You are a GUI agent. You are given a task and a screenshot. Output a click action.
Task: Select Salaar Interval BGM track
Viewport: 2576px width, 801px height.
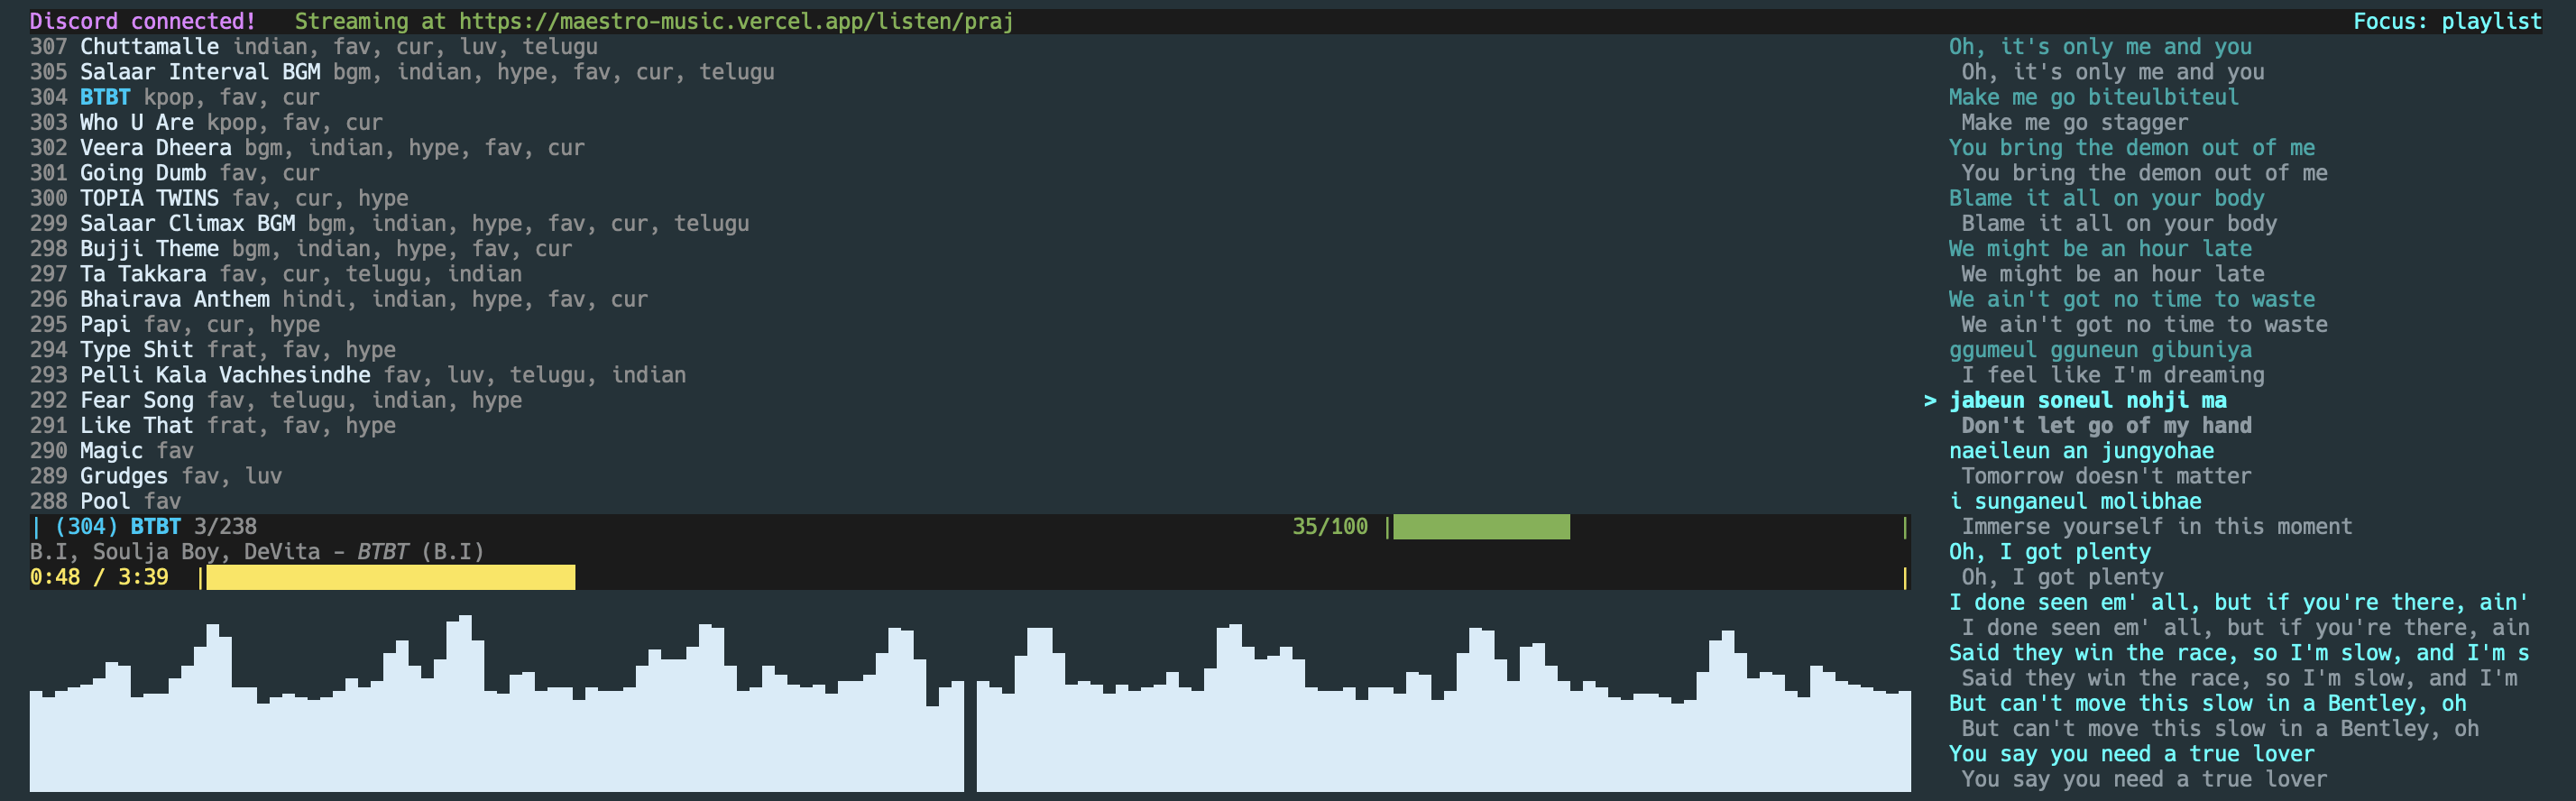point(200,72)
